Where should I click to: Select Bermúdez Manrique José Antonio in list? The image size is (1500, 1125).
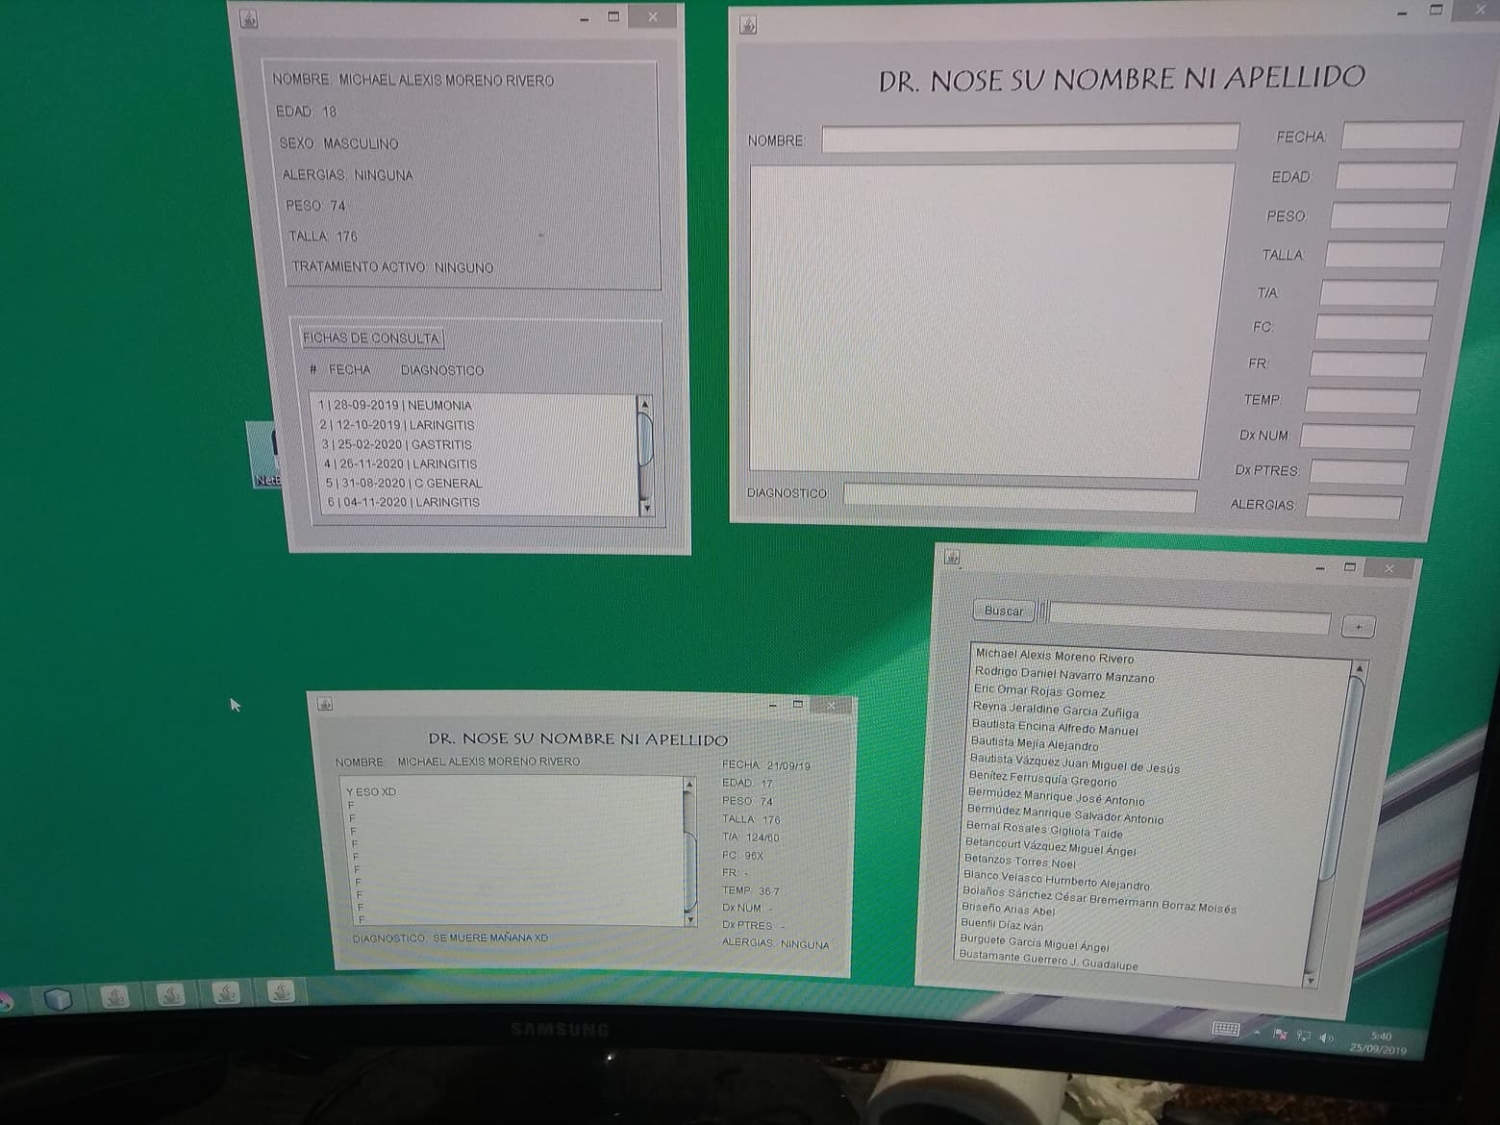pos(1055,797)
